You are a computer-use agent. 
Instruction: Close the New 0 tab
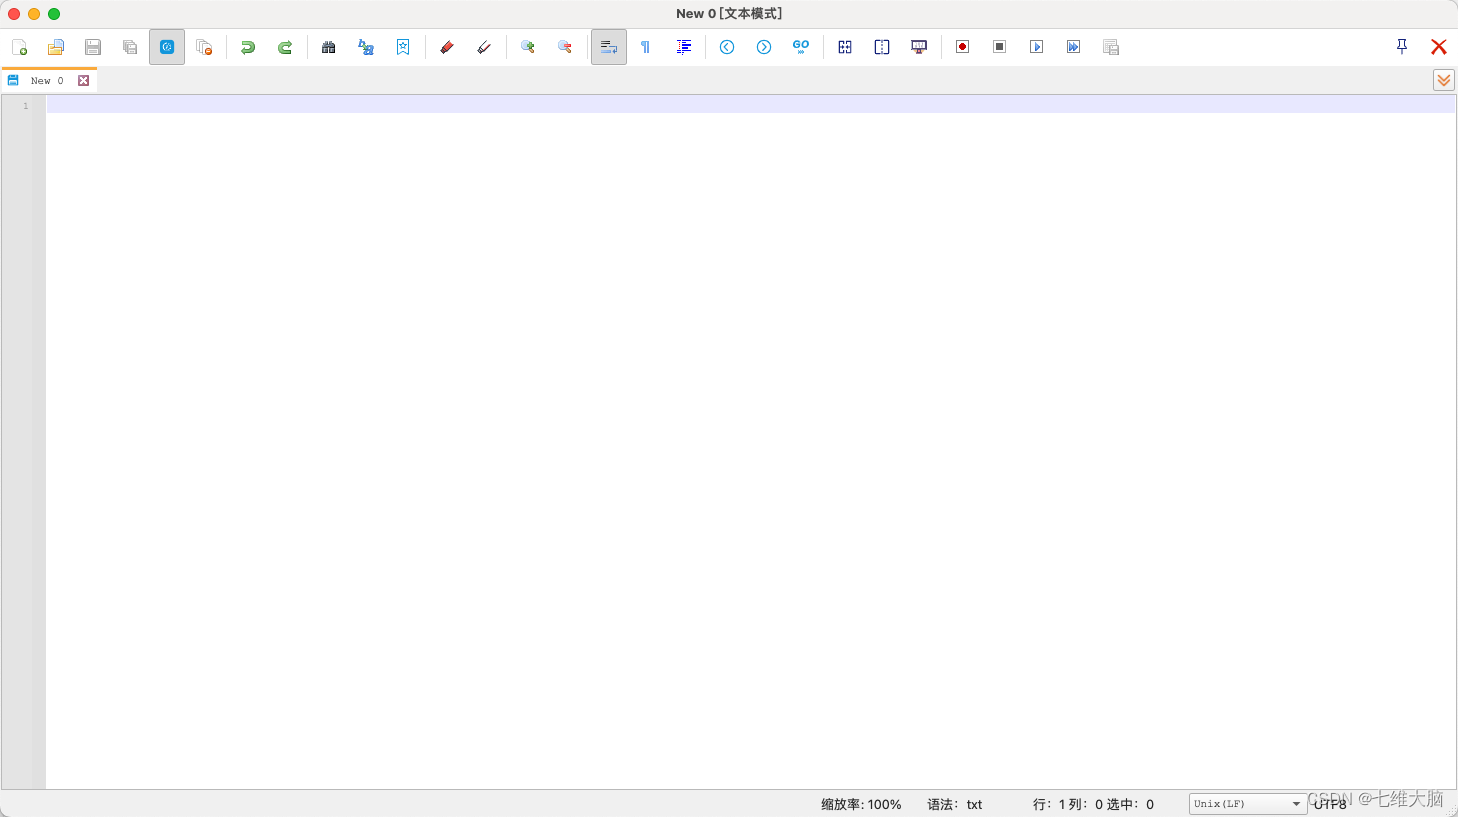click(83, 80)
